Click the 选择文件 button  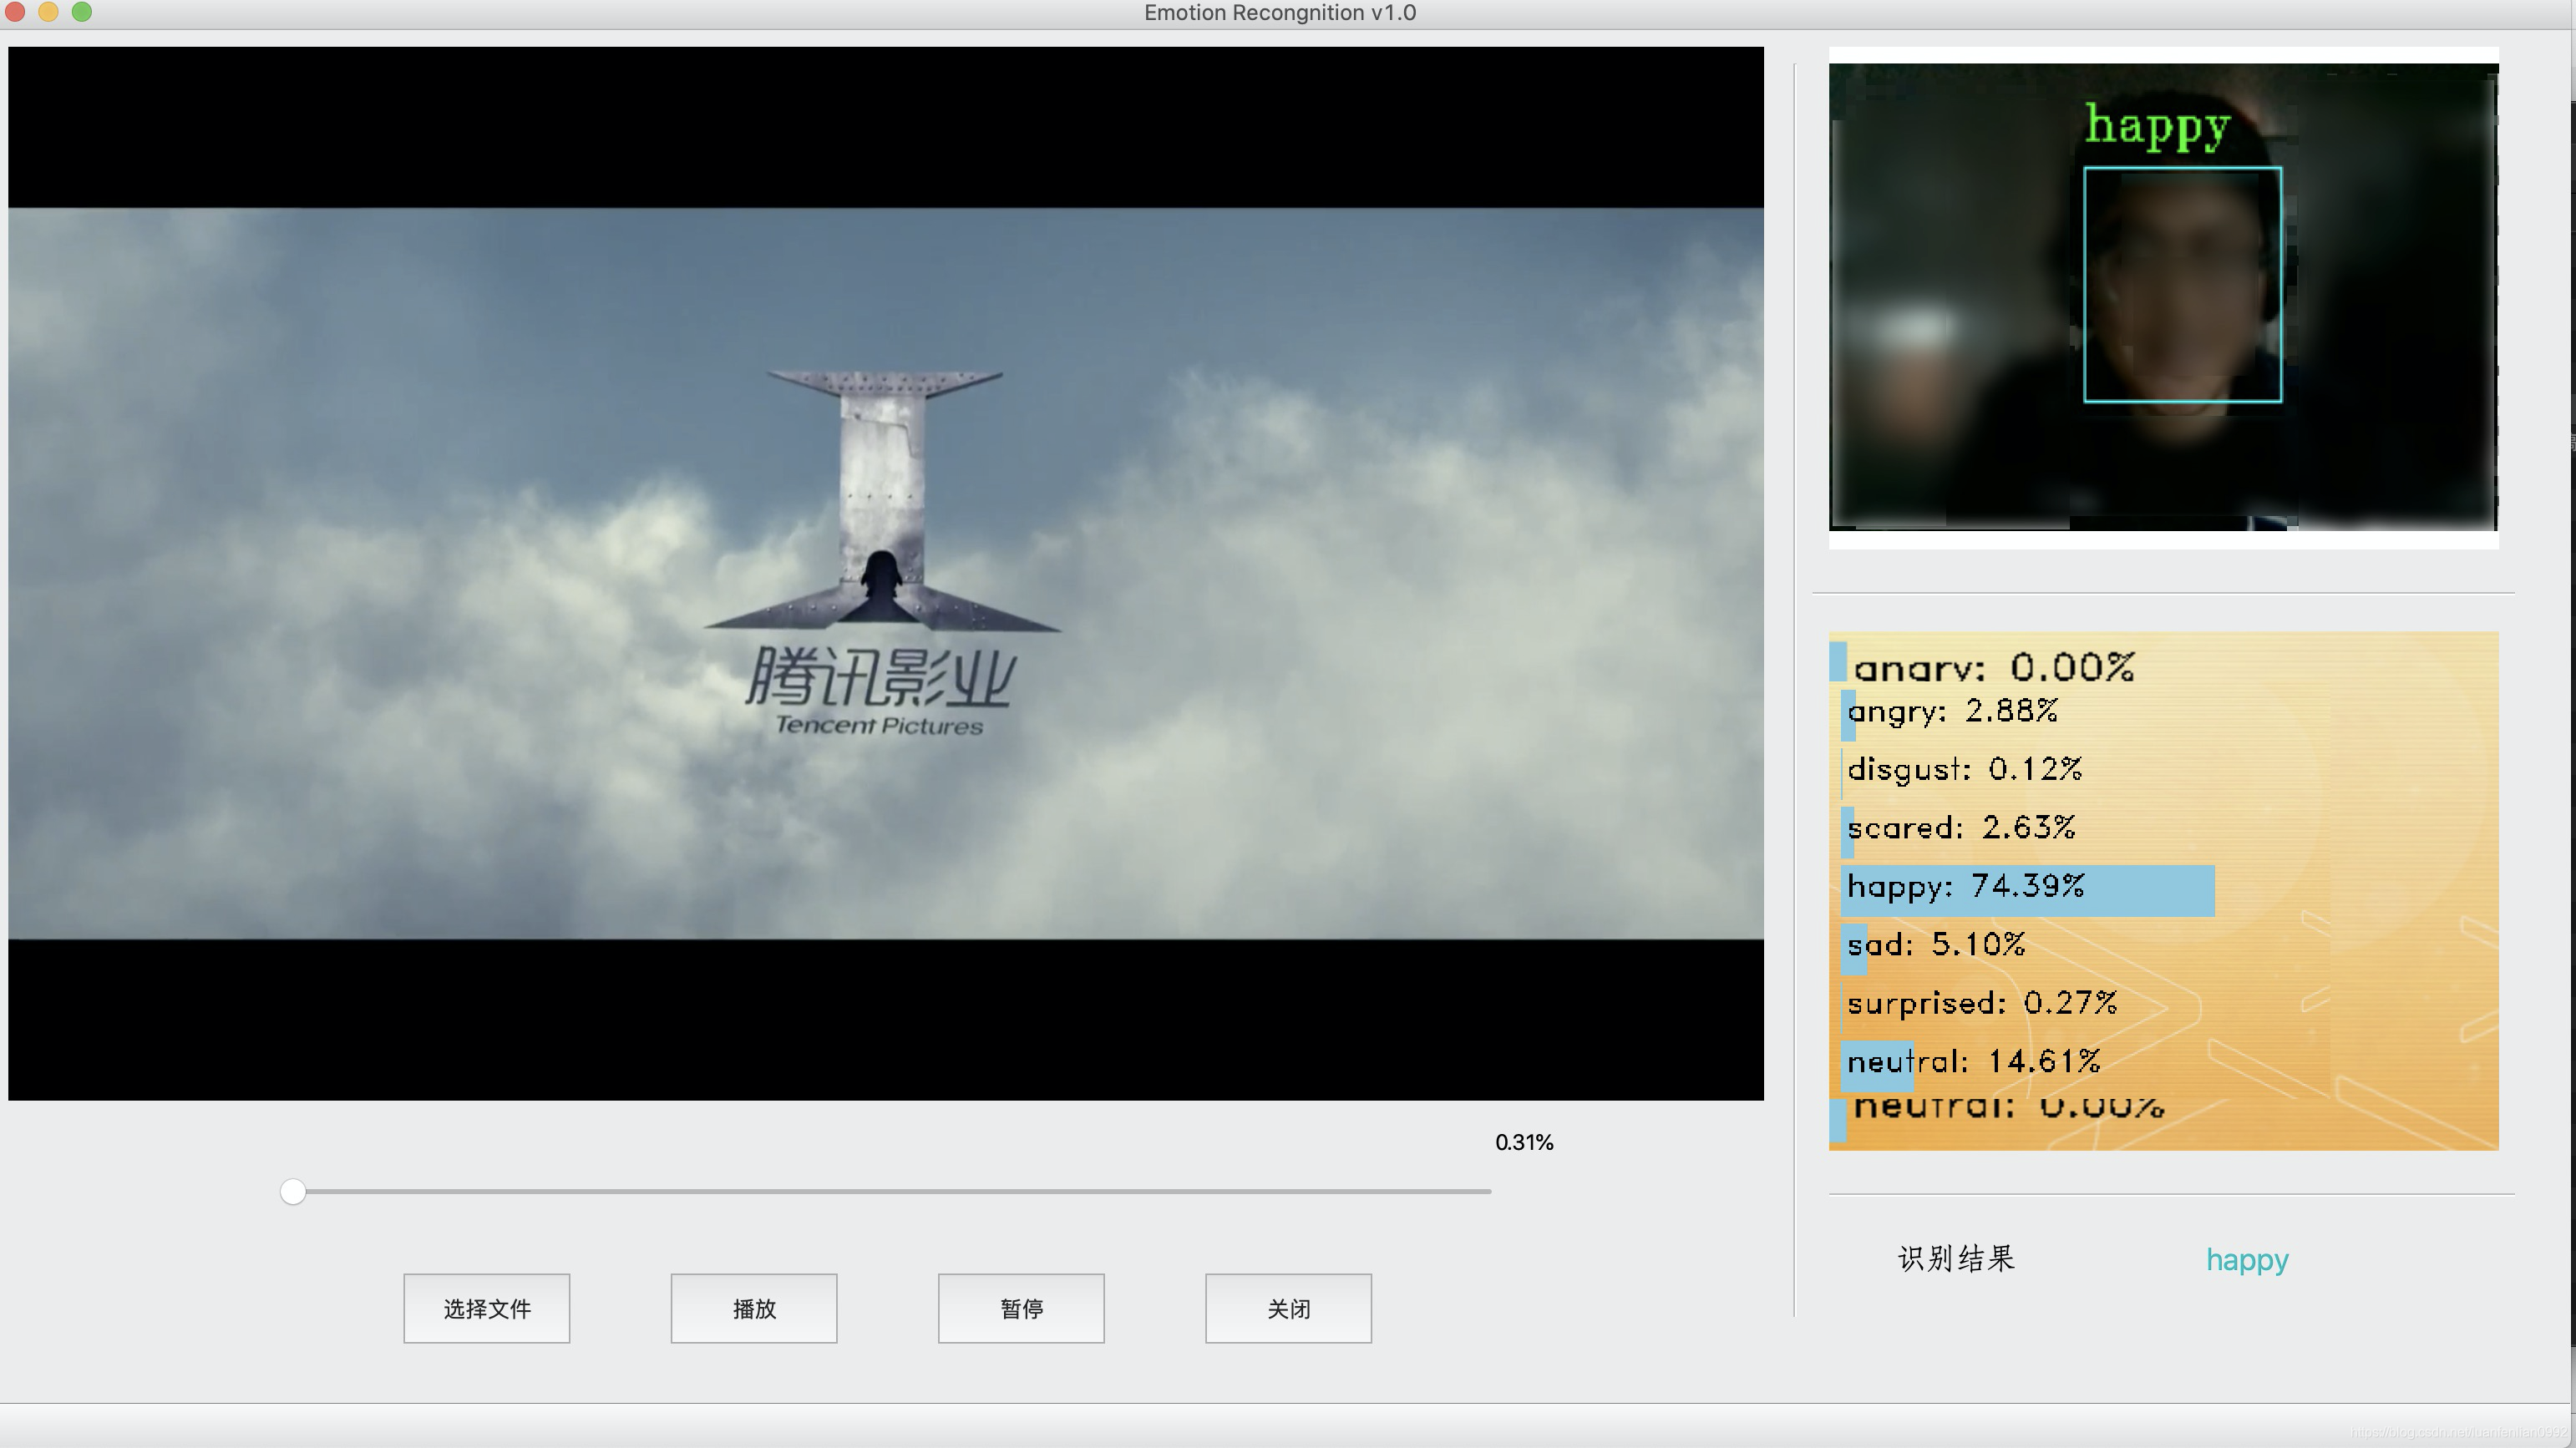(486, 1308)
